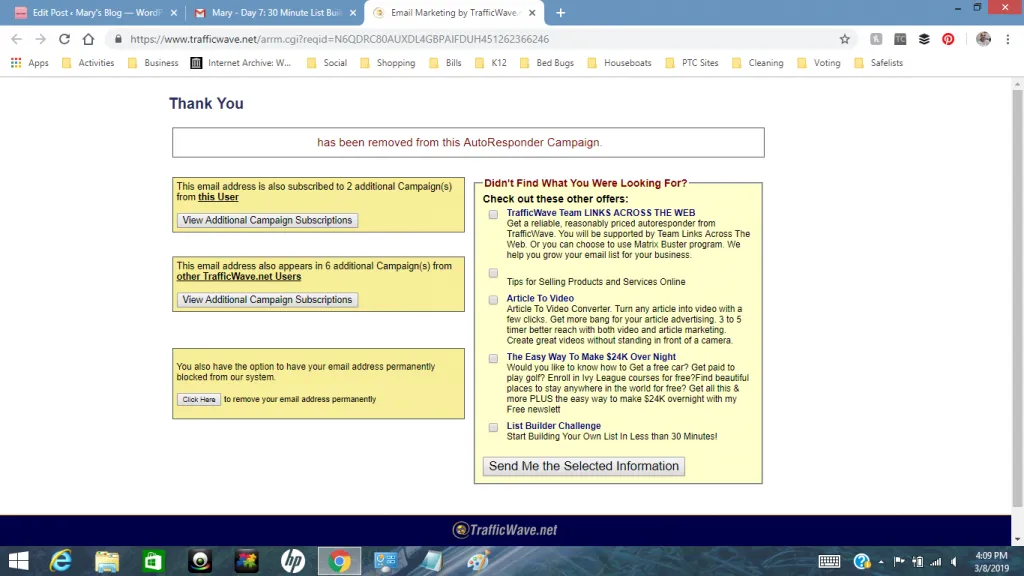This screenshot has width=1024, height=576.
Task: Open the Activities bookmark folder
Action: 88,63
